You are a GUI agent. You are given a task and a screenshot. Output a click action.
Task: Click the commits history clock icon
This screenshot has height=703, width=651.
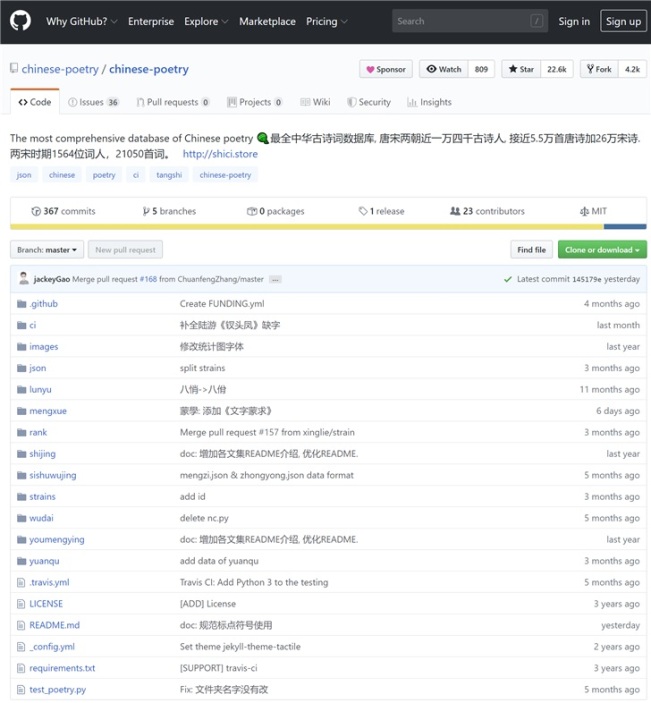(36, 211)
